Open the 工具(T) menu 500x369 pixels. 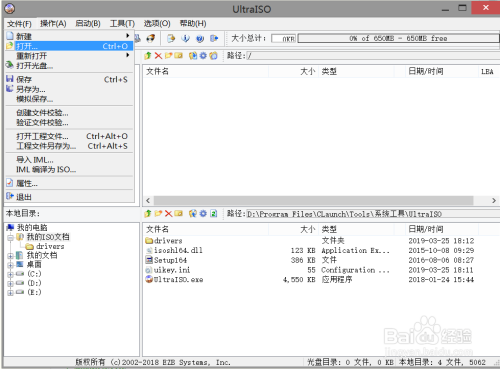[x=122, y=24]
